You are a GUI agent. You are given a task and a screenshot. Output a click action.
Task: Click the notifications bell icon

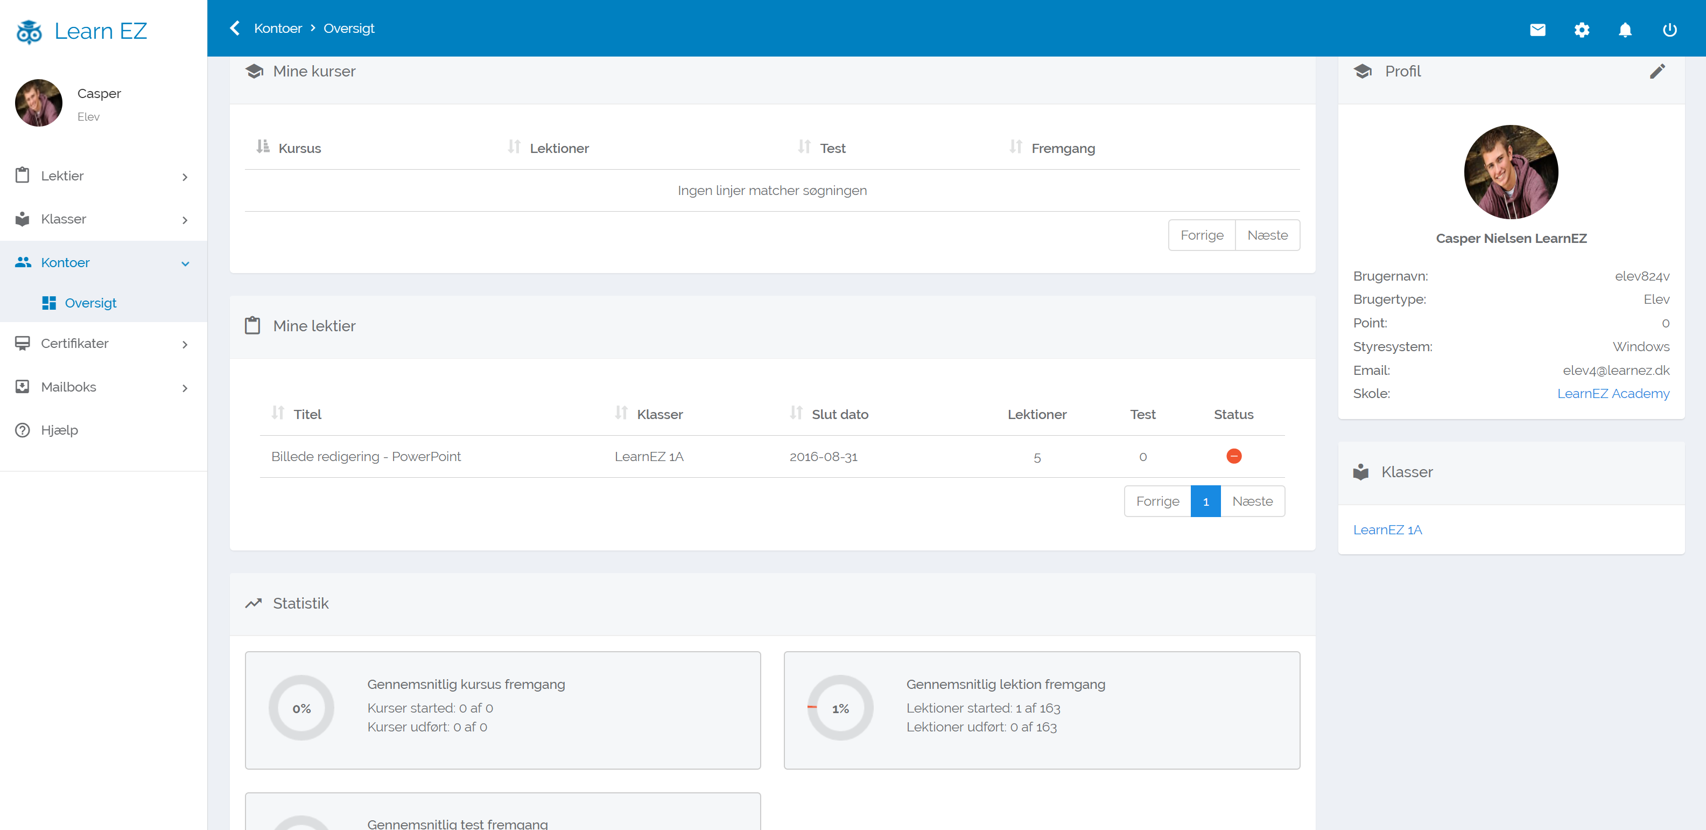click(x=1625, y=30)
